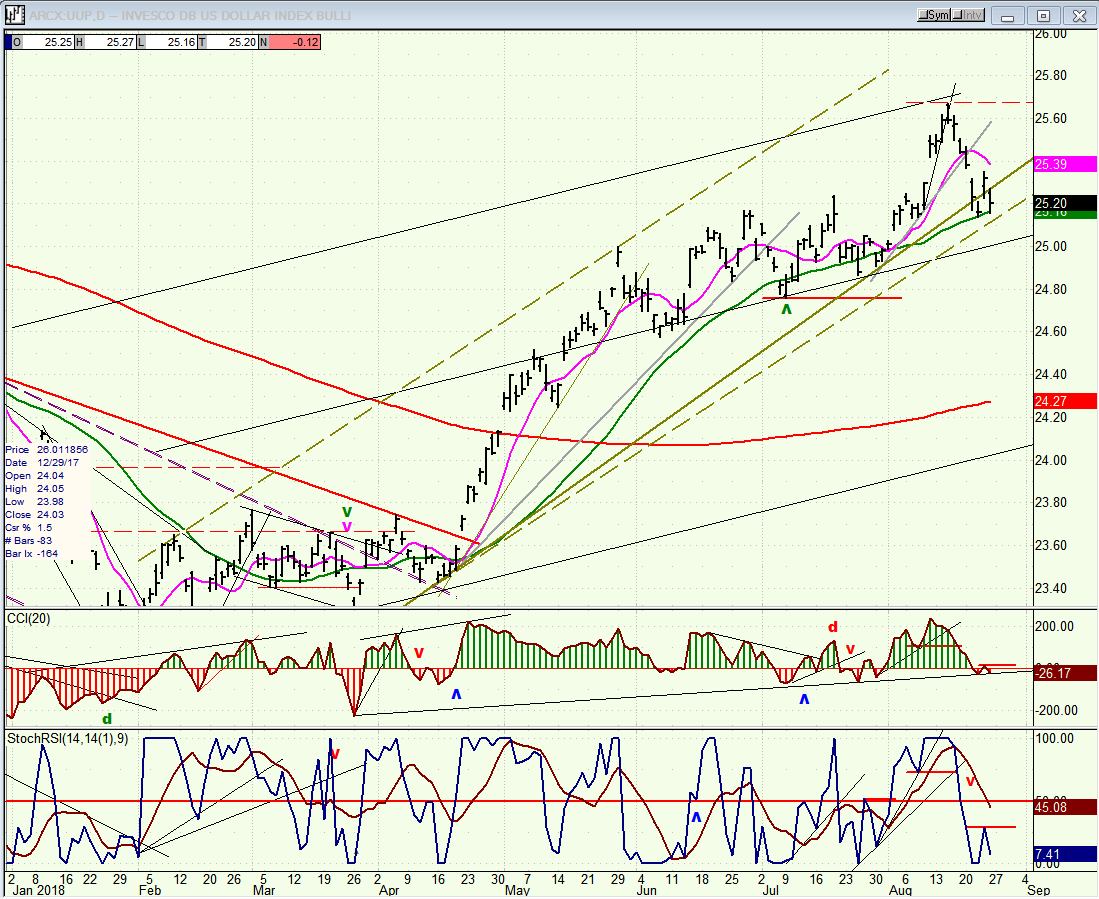Image resolution: width=1099 pixels, height=899 pixels.
Task: Close the UUP chart window
Action: 1079,16
